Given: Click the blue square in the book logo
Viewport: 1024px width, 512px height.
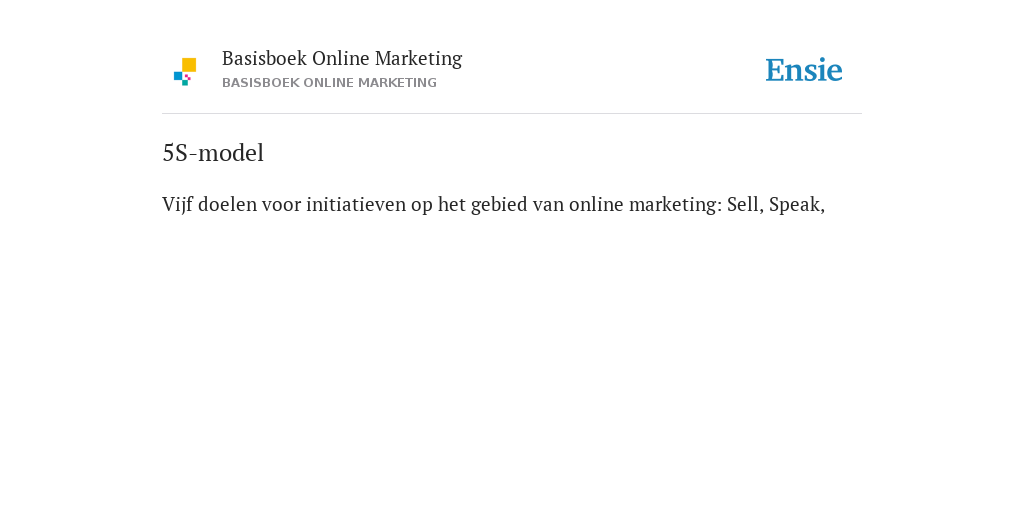Looking at the screenshot, I should [x=178, y=76].
